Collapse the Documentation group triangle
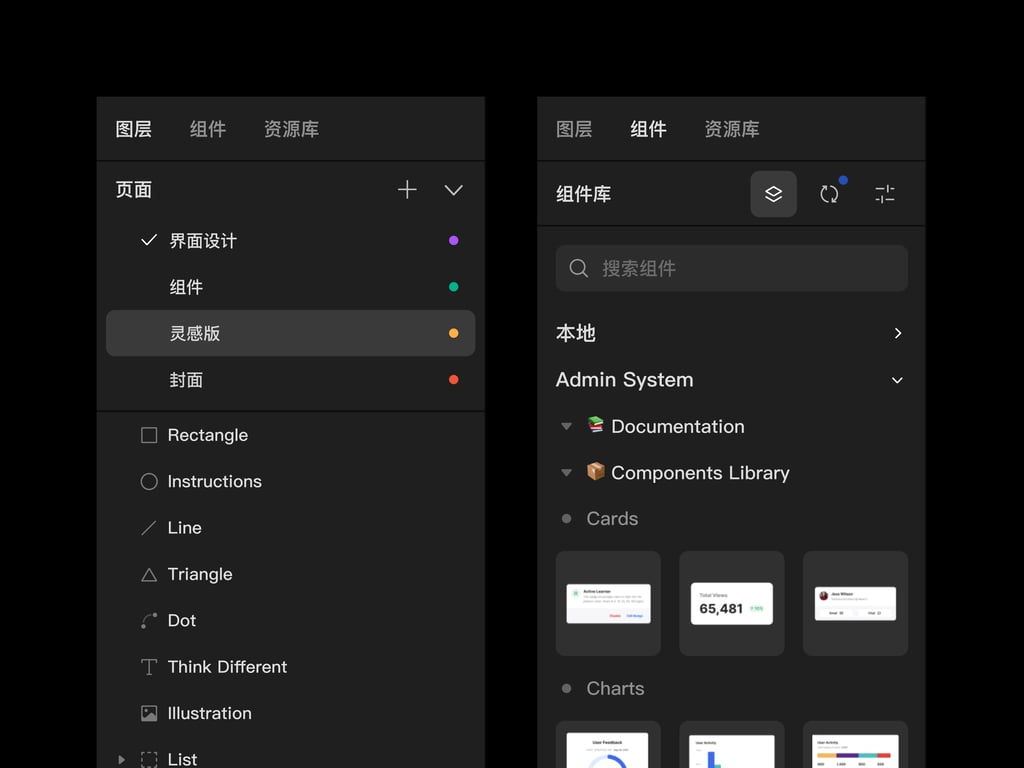The width and height of the screenshot is (1024, 768). [566, 426]
